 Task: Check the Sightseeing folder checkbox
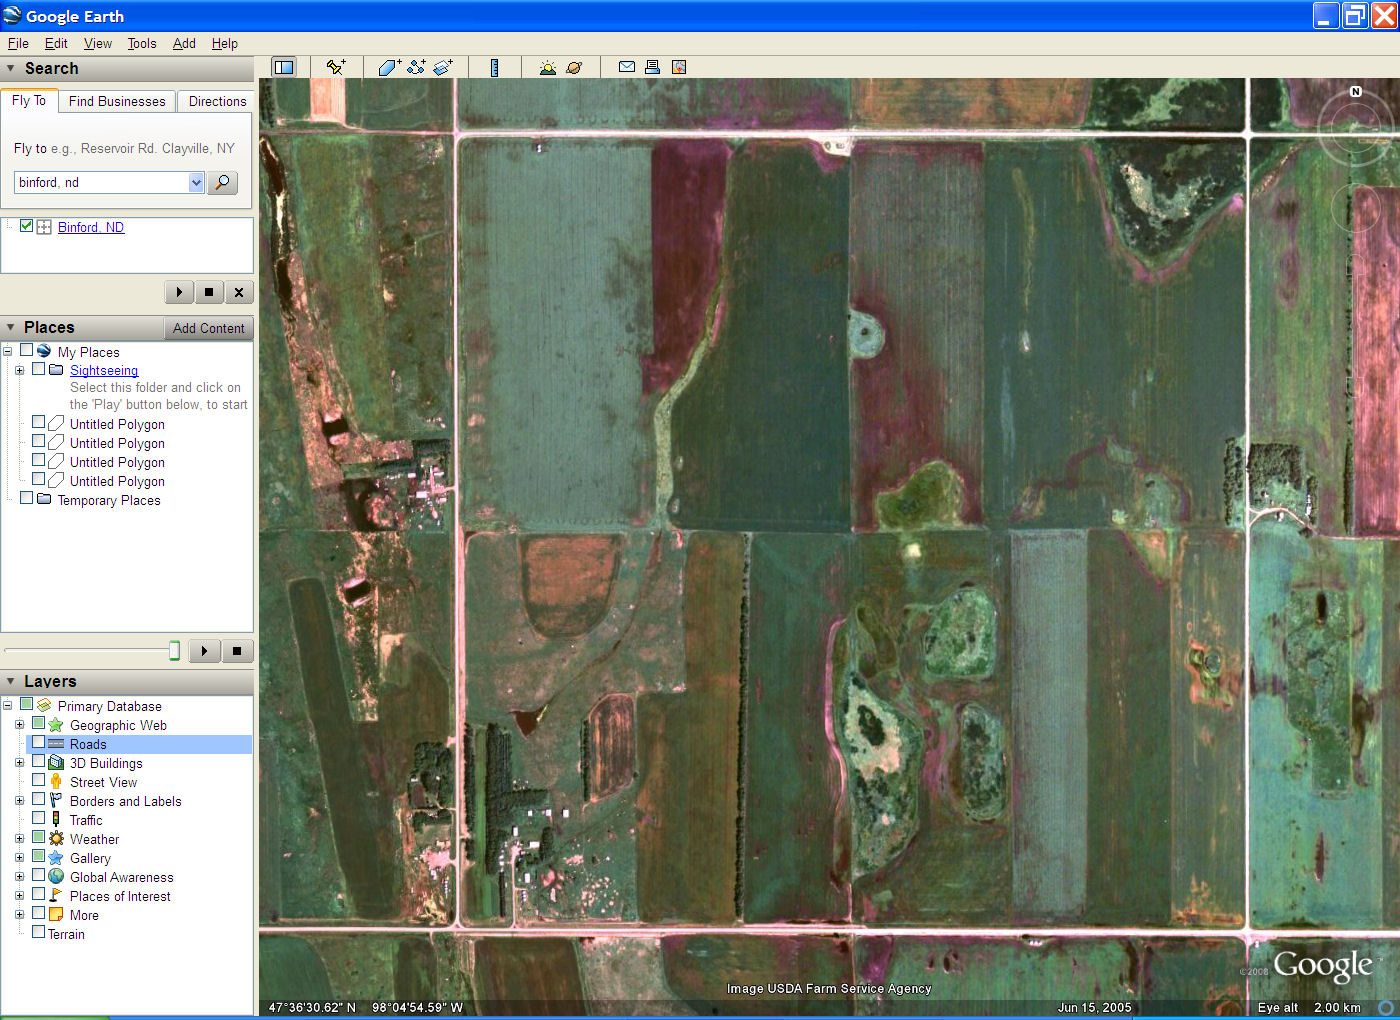pos(38,369)
